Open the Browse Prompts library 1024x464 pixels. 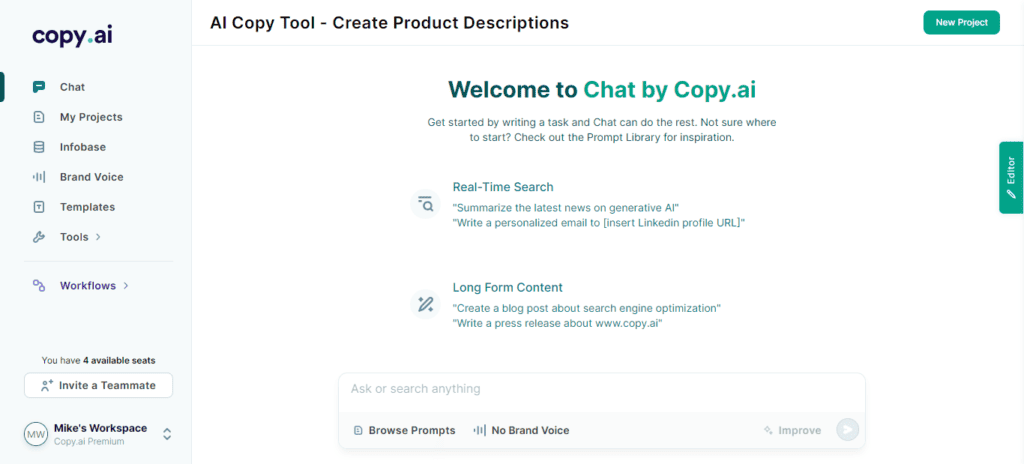click(x=404, y=431)
